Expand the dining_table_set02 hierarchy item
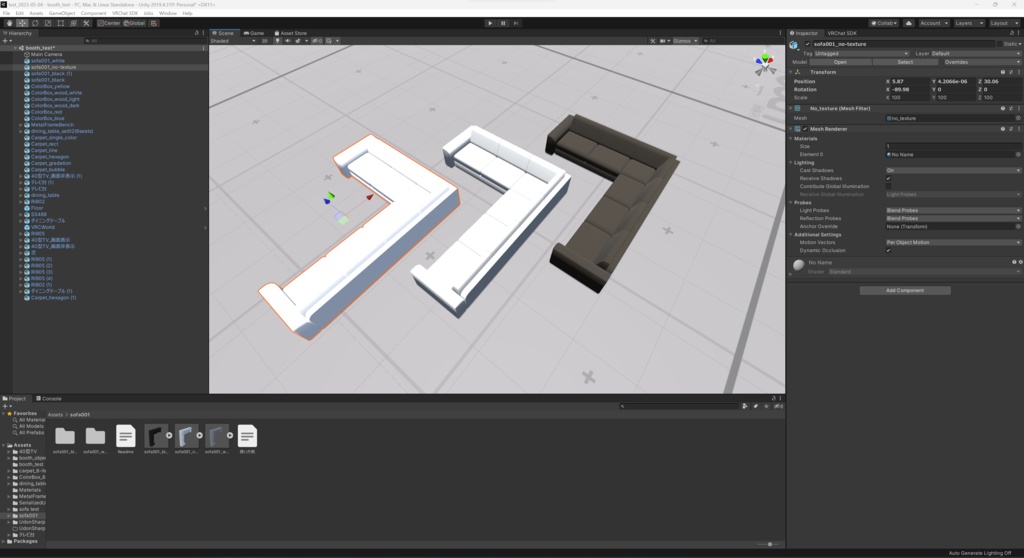Image resolution: width=1024 pixels, height=558 pixels. coord(21,131)
